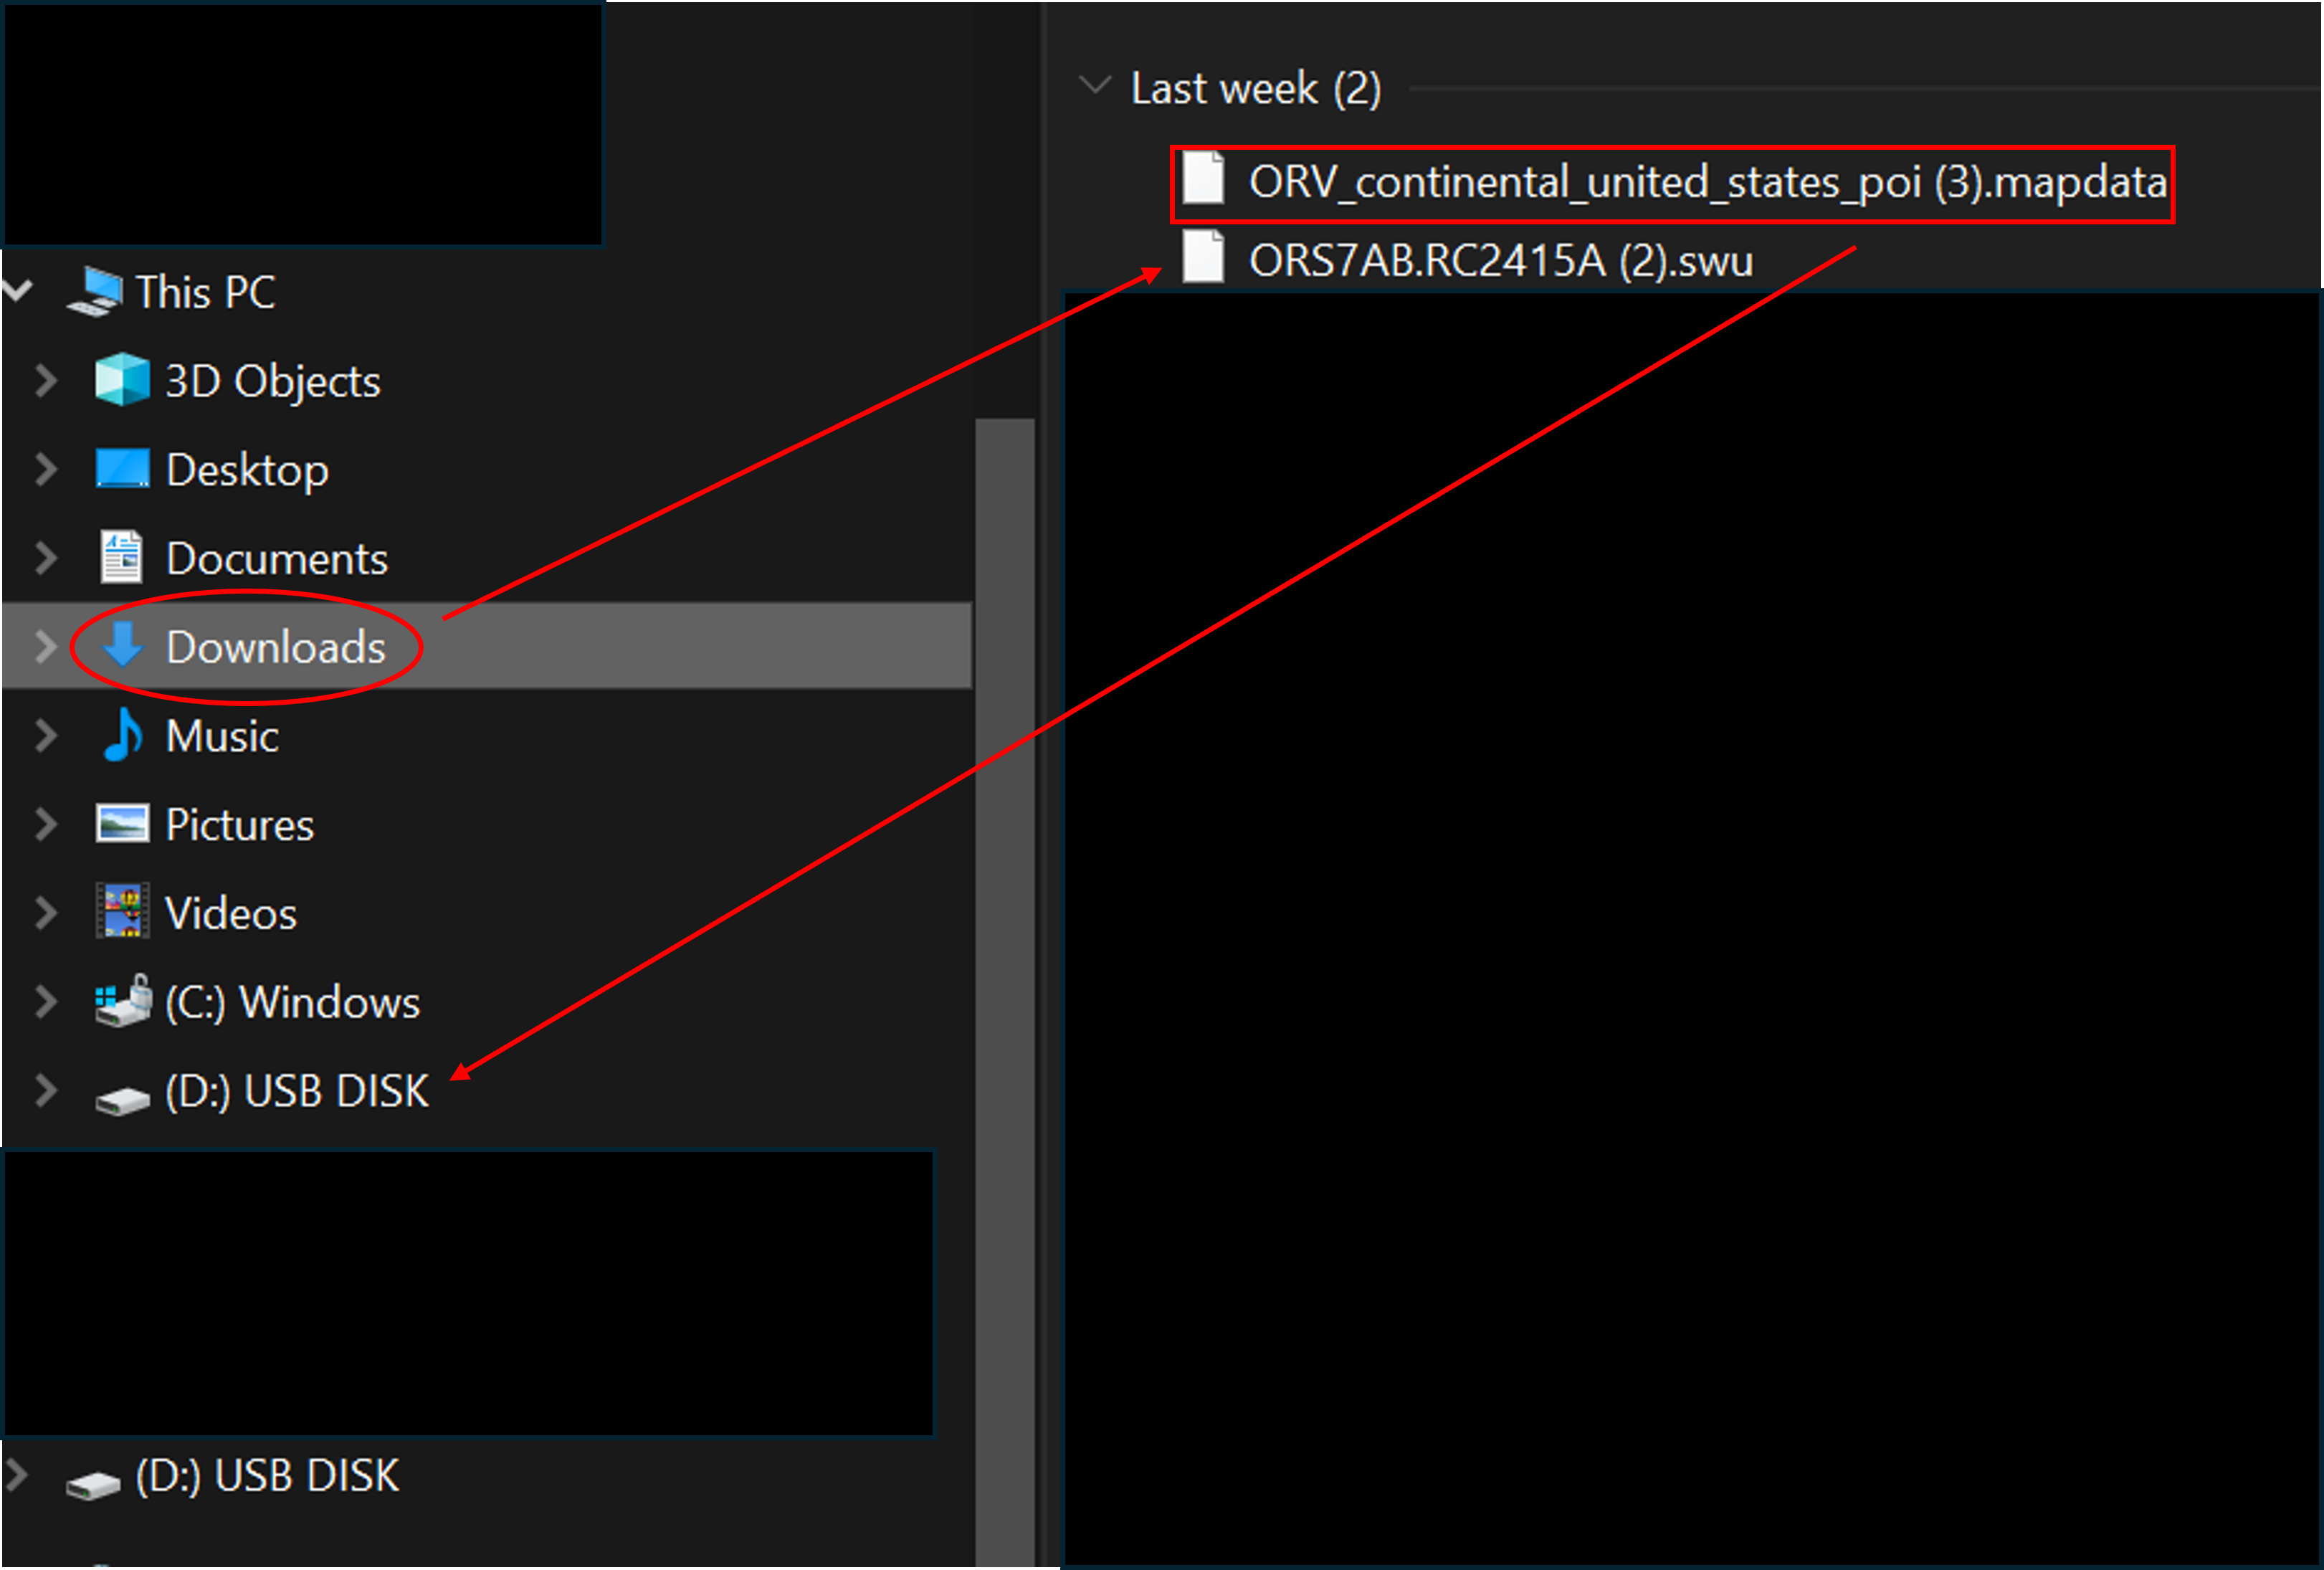Click the (C:) Windows drive icon
Viewport: 2324px width, 1570px height.
pyautogui.click(x=123, y=1001)
